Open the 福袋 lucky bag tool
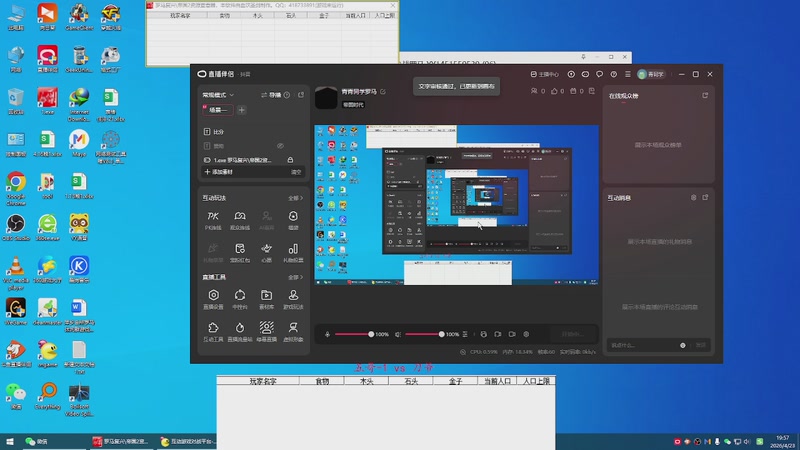Image resolution: width=800 pixels, height=450 pixels. point(293,220)
